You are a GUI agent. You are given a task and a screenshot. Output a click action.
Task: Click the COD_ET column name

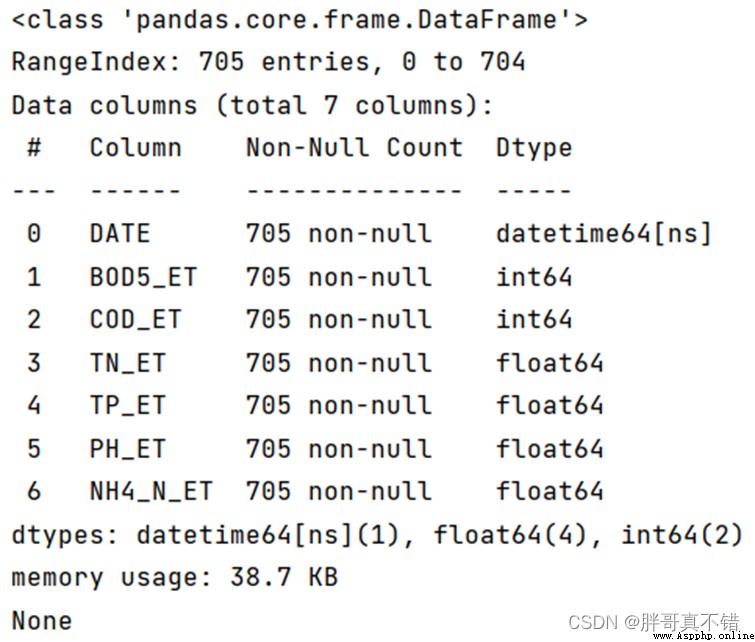tap(136, 320)
